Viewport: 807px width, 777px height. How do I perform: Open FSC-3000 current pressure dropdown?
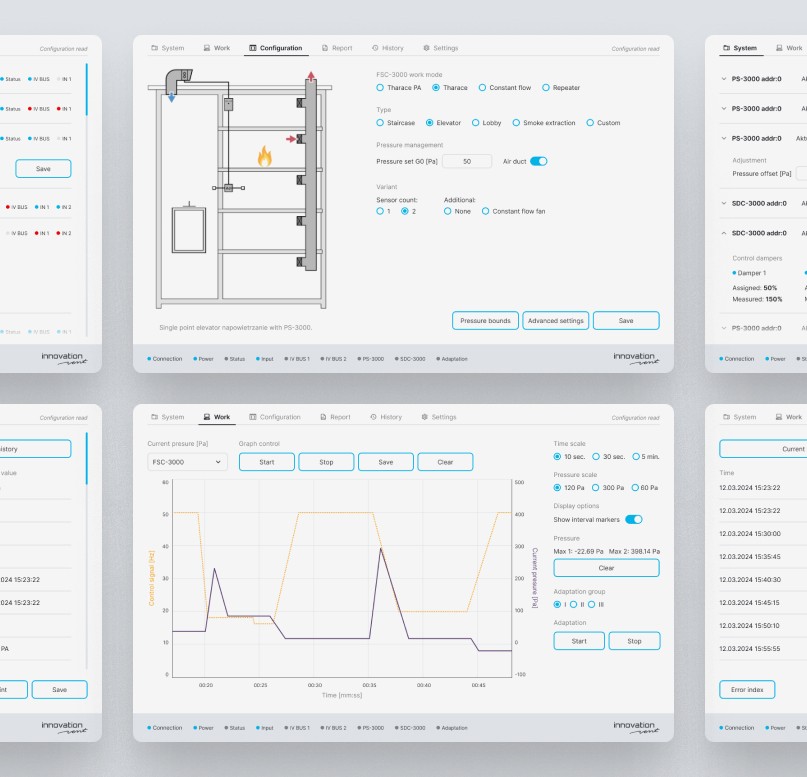[186, 462]
